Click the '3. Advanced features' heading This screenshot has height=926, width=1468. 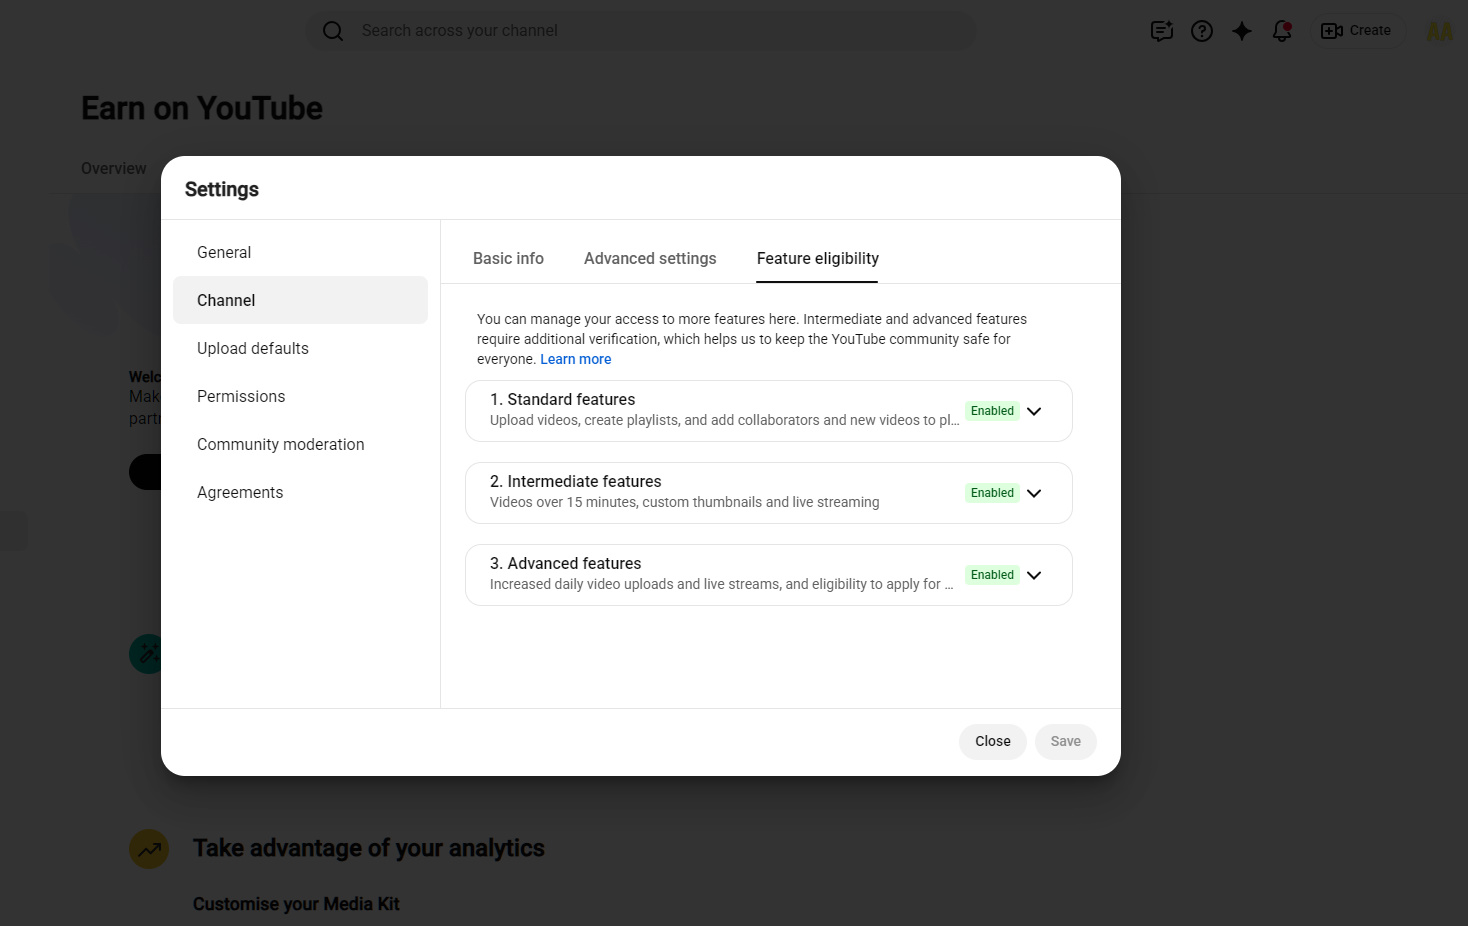pyautogui.click(x=565, y=563)
